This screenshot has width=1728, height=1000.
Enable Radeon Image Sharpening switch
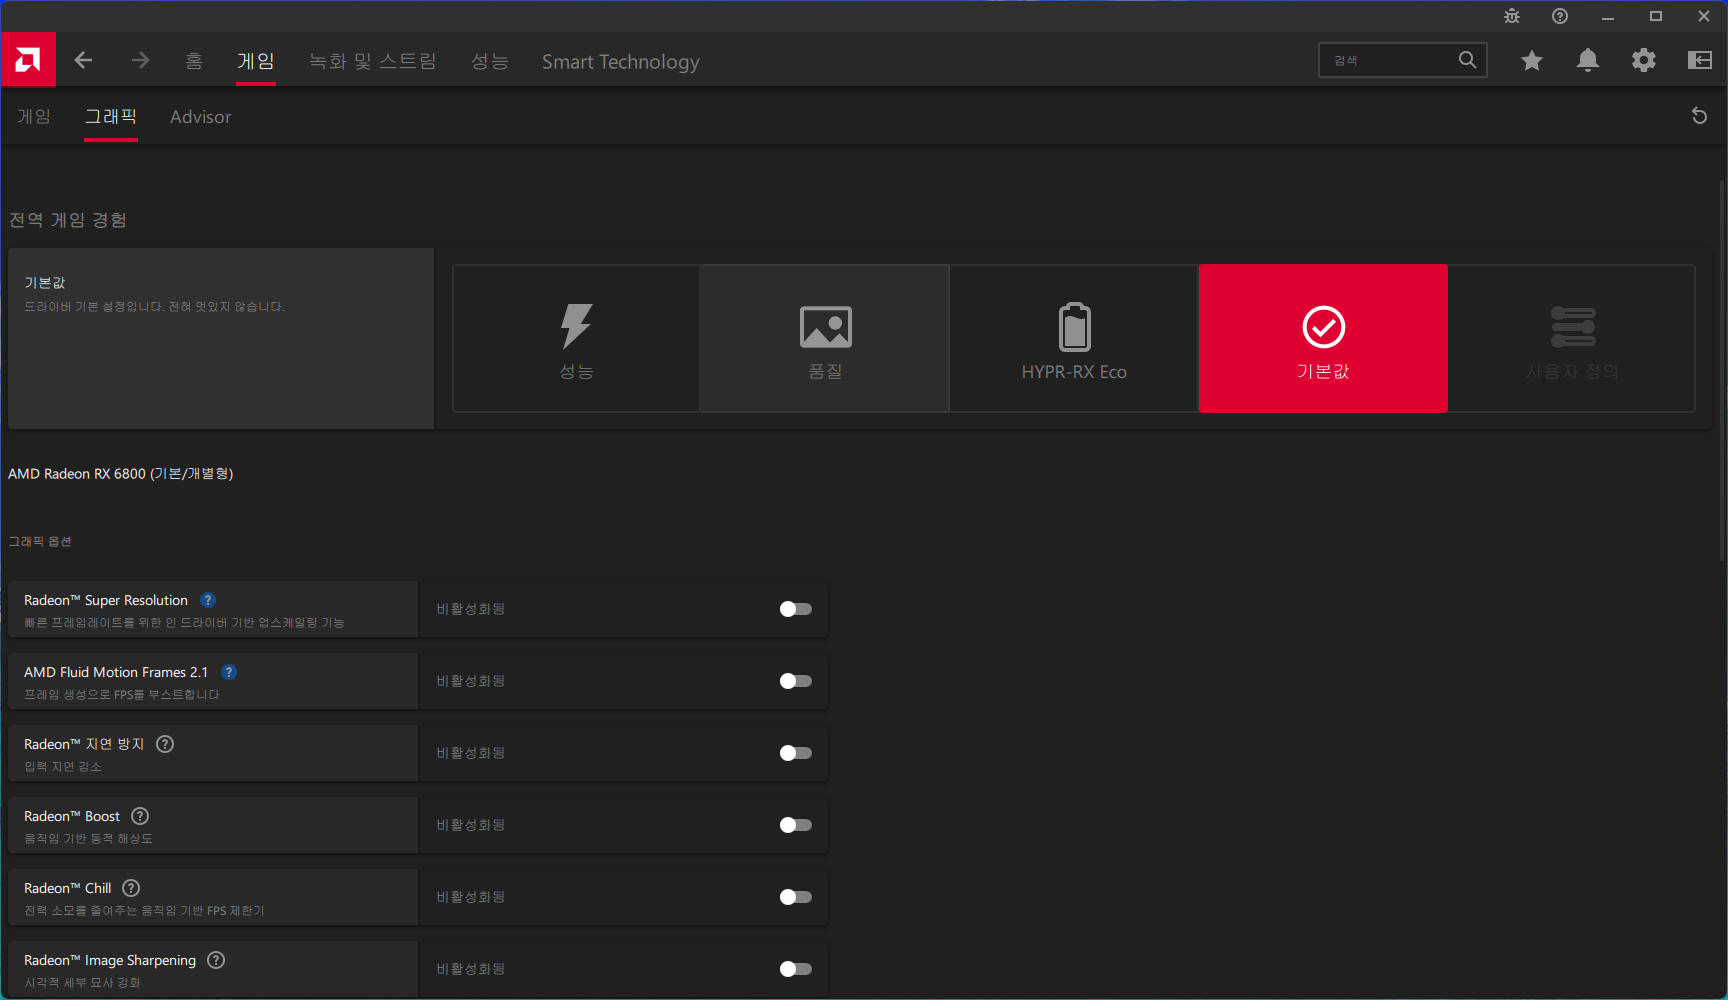point(796,969)
